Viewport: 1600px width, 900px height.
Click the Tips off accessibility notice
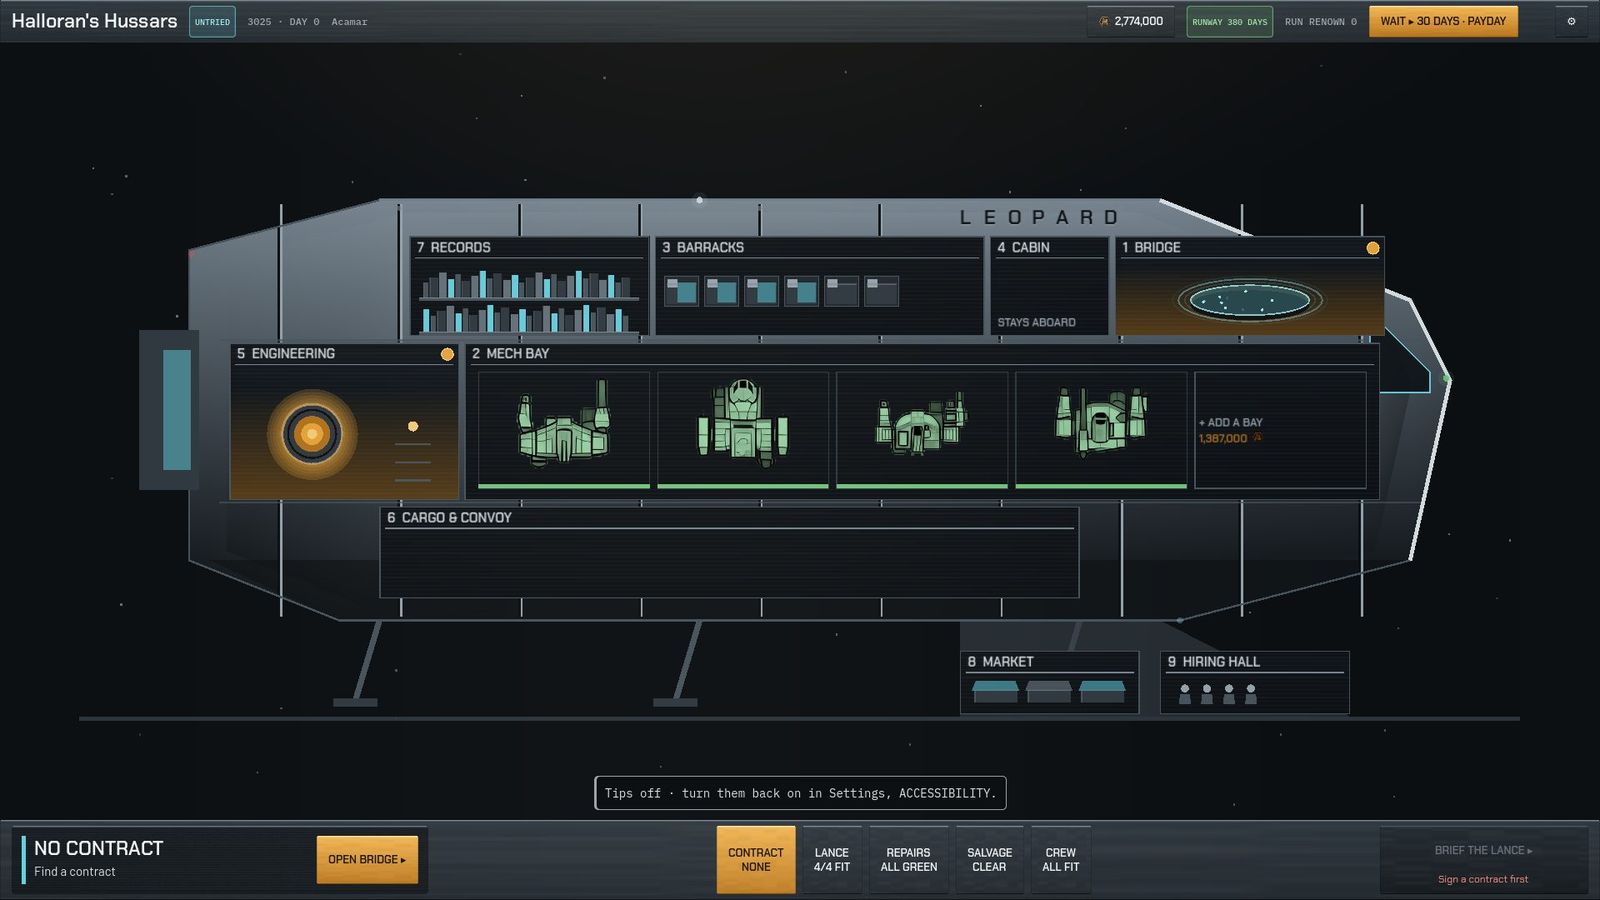click(x=800, y=793)
